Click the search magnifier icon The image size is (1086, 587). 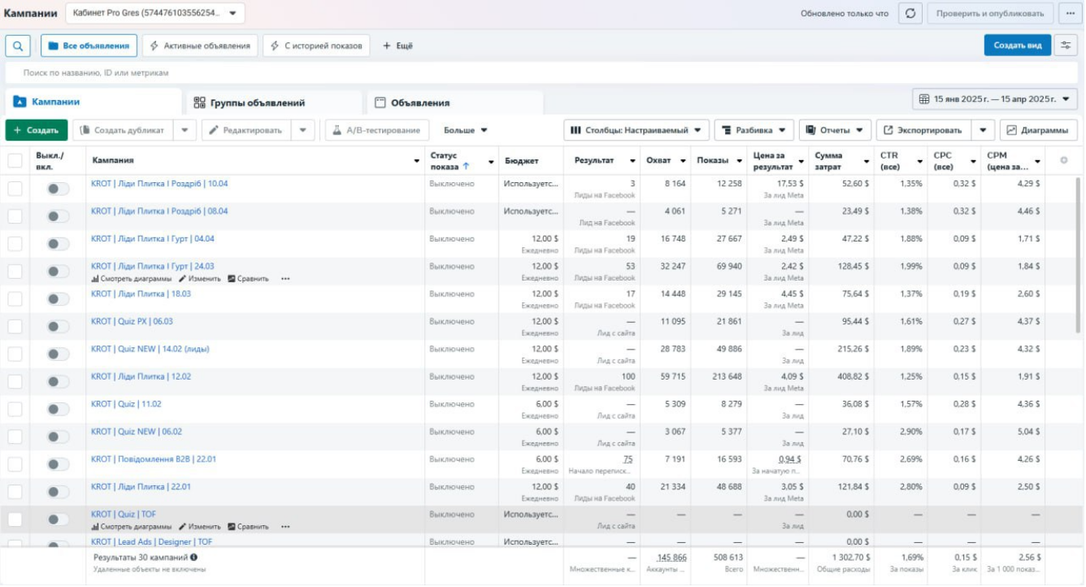(x=18, y=46)
